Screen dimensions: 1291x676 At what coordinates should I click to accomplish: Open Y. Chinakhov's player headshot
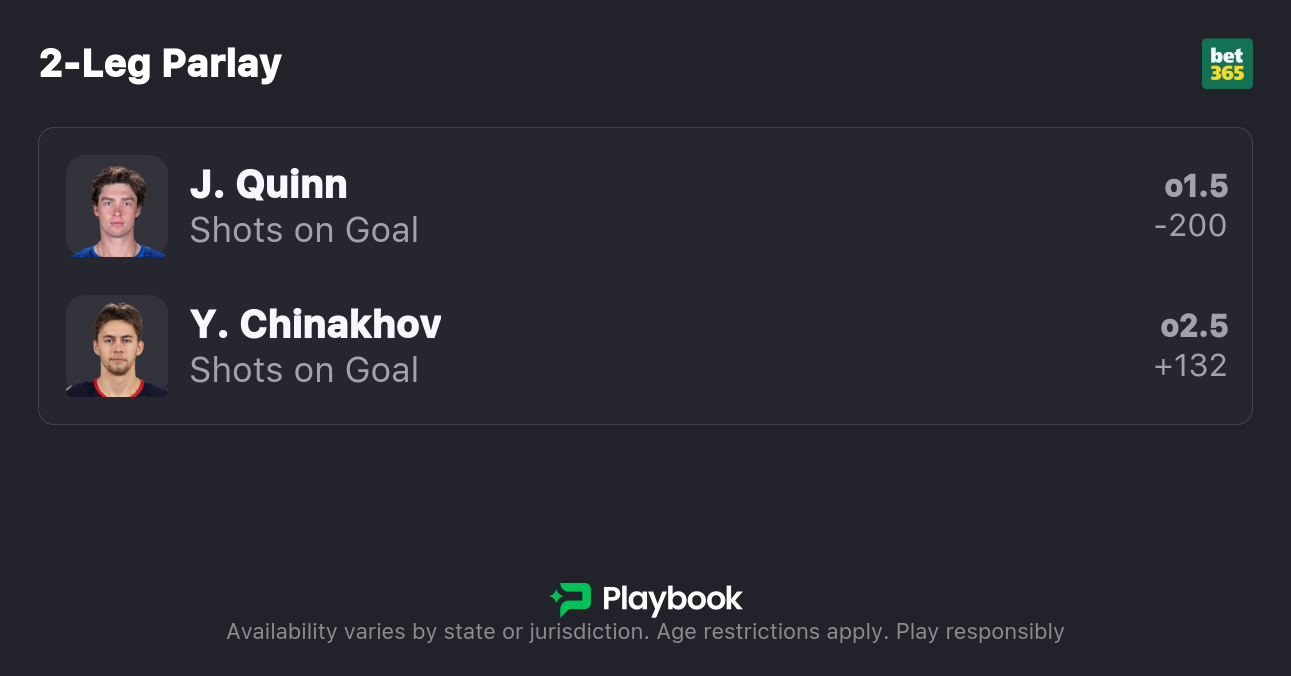point(117,346)
